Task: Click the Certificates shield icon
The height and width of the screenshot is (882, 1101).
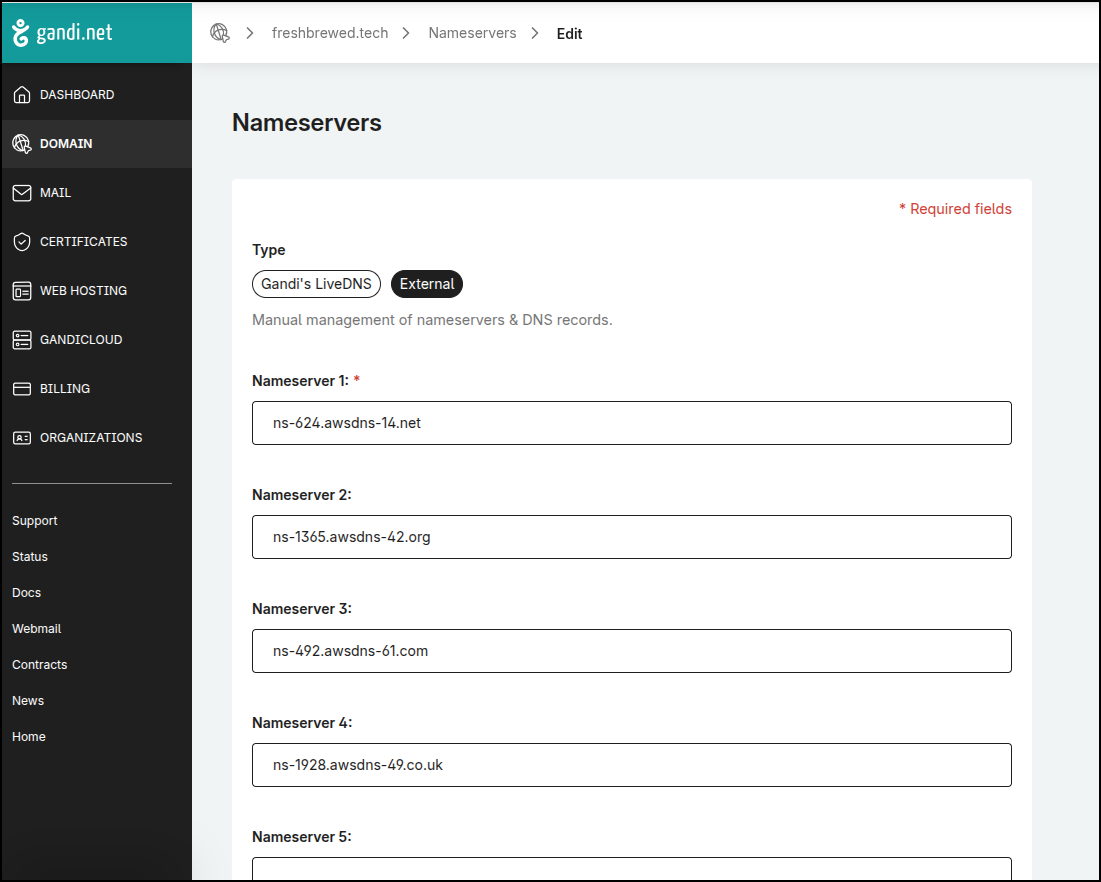Action: coord(22,242)
